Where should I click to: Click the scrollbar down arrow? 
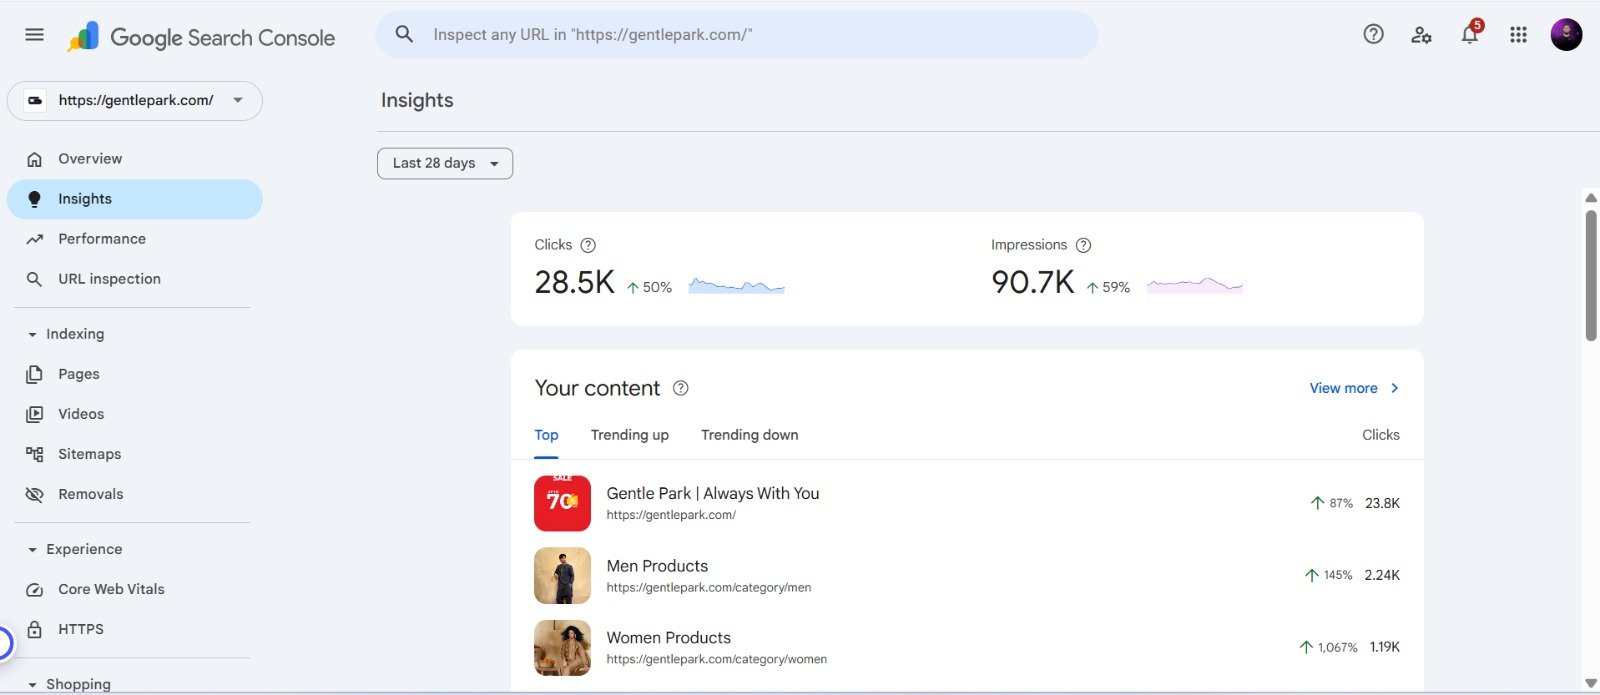(x=1591, y=683)
